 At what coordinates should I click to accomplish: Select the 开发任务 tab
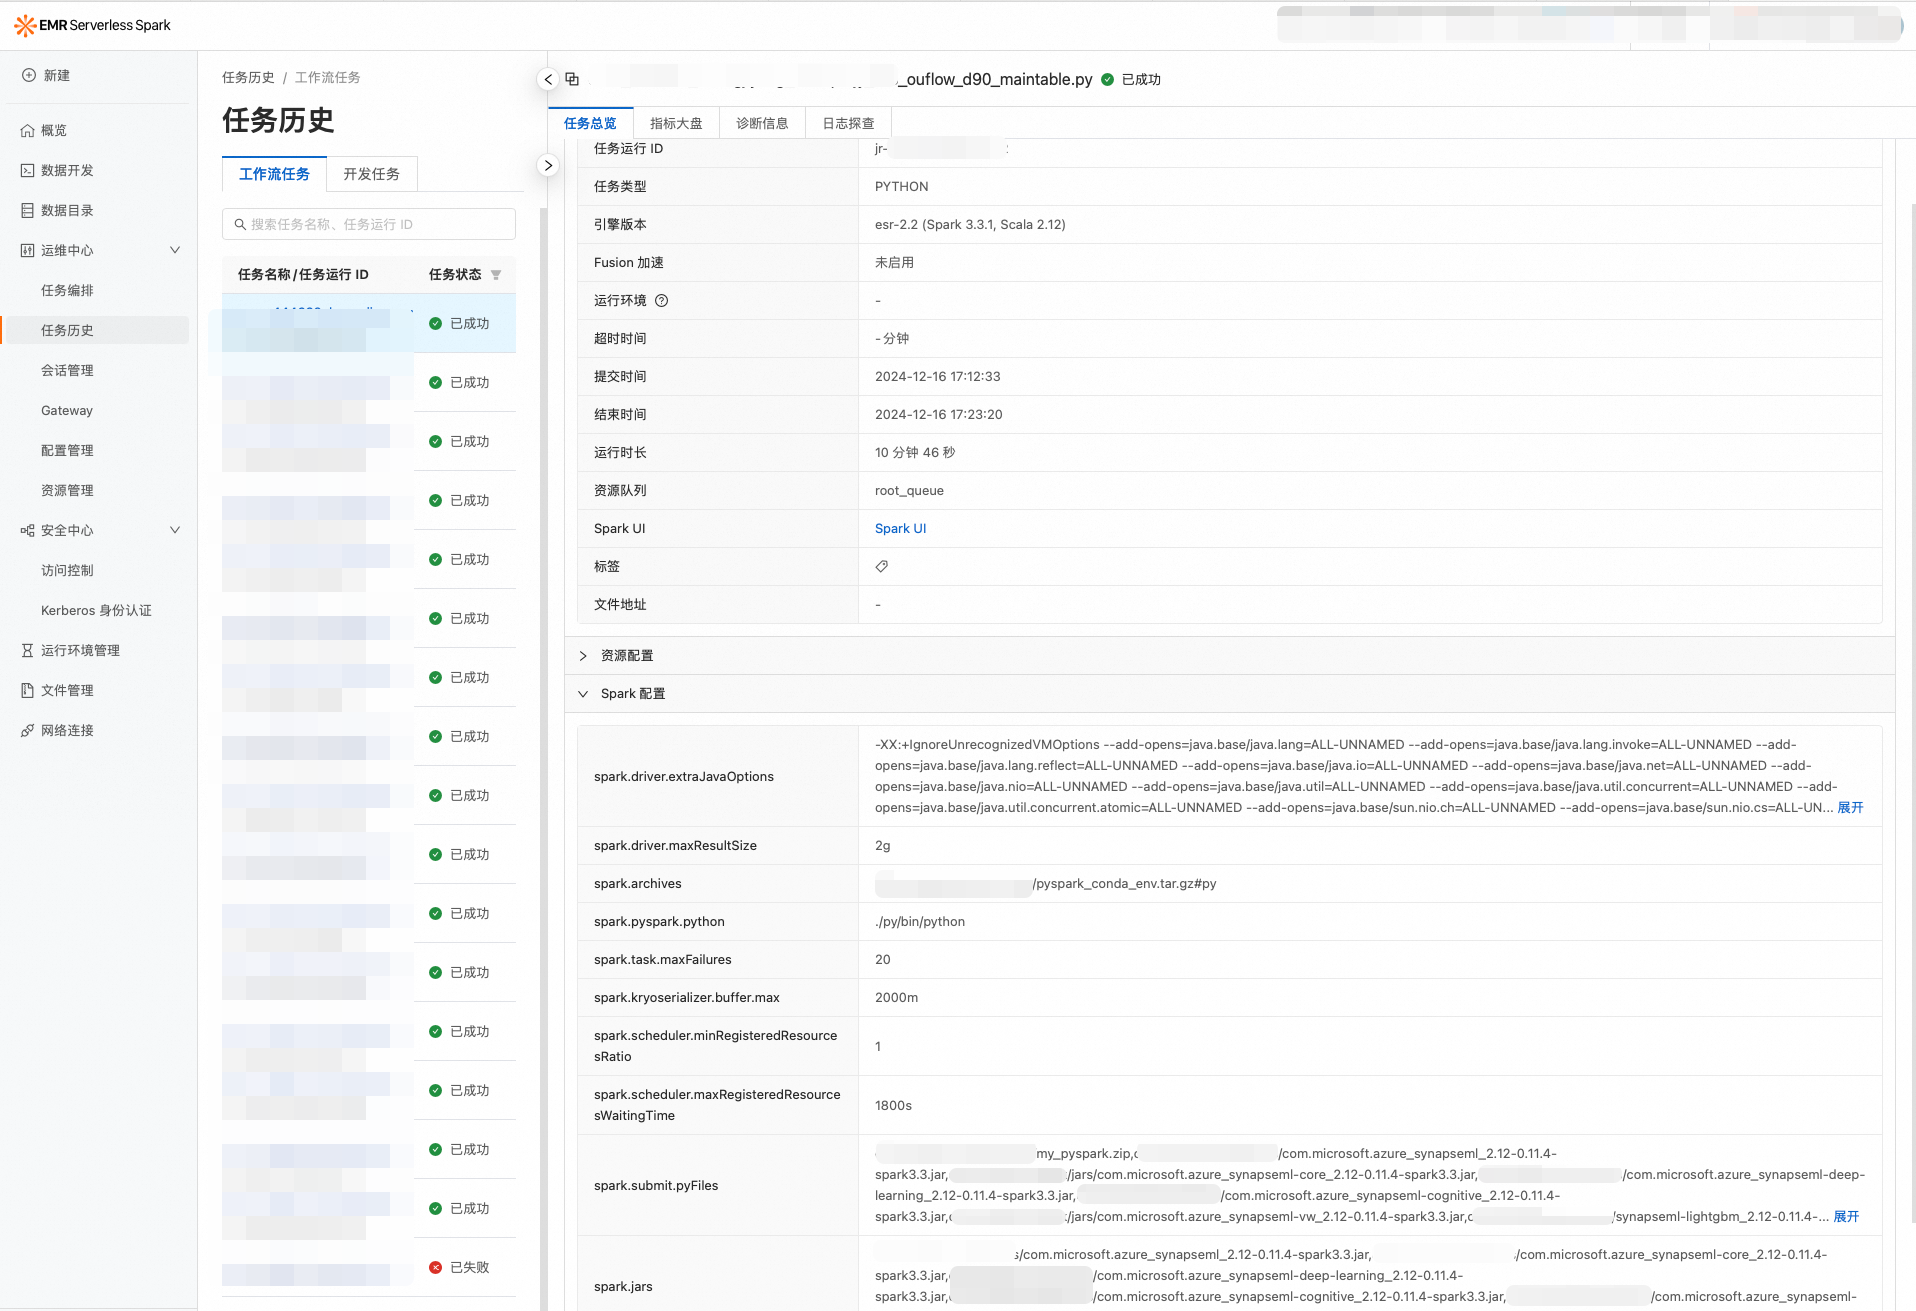click(x=372, y=174)
